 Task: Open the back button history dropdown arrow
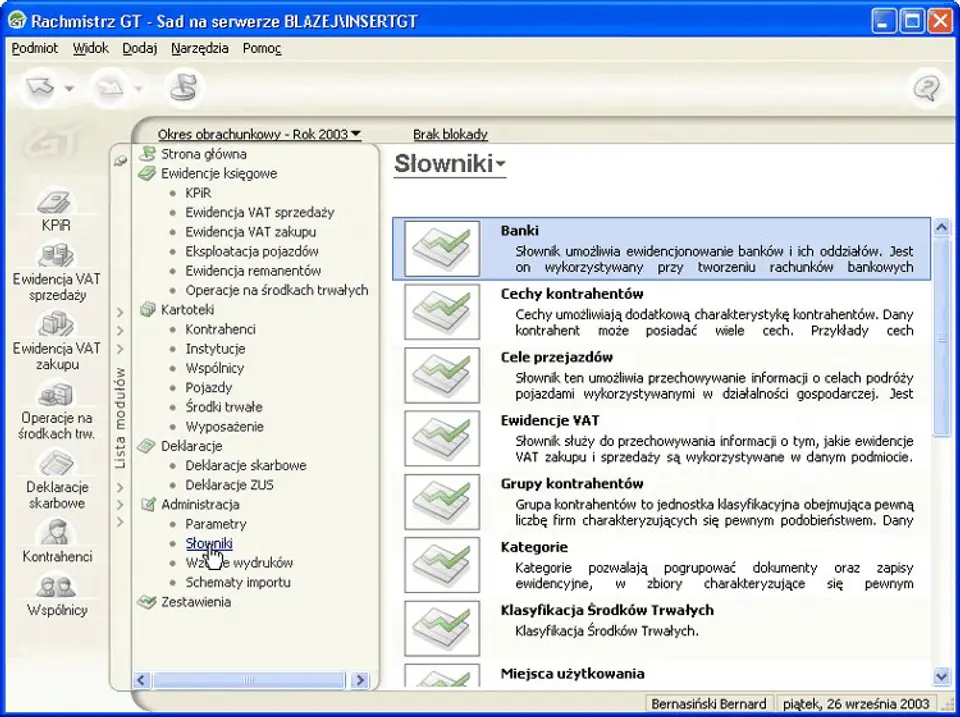69,89
